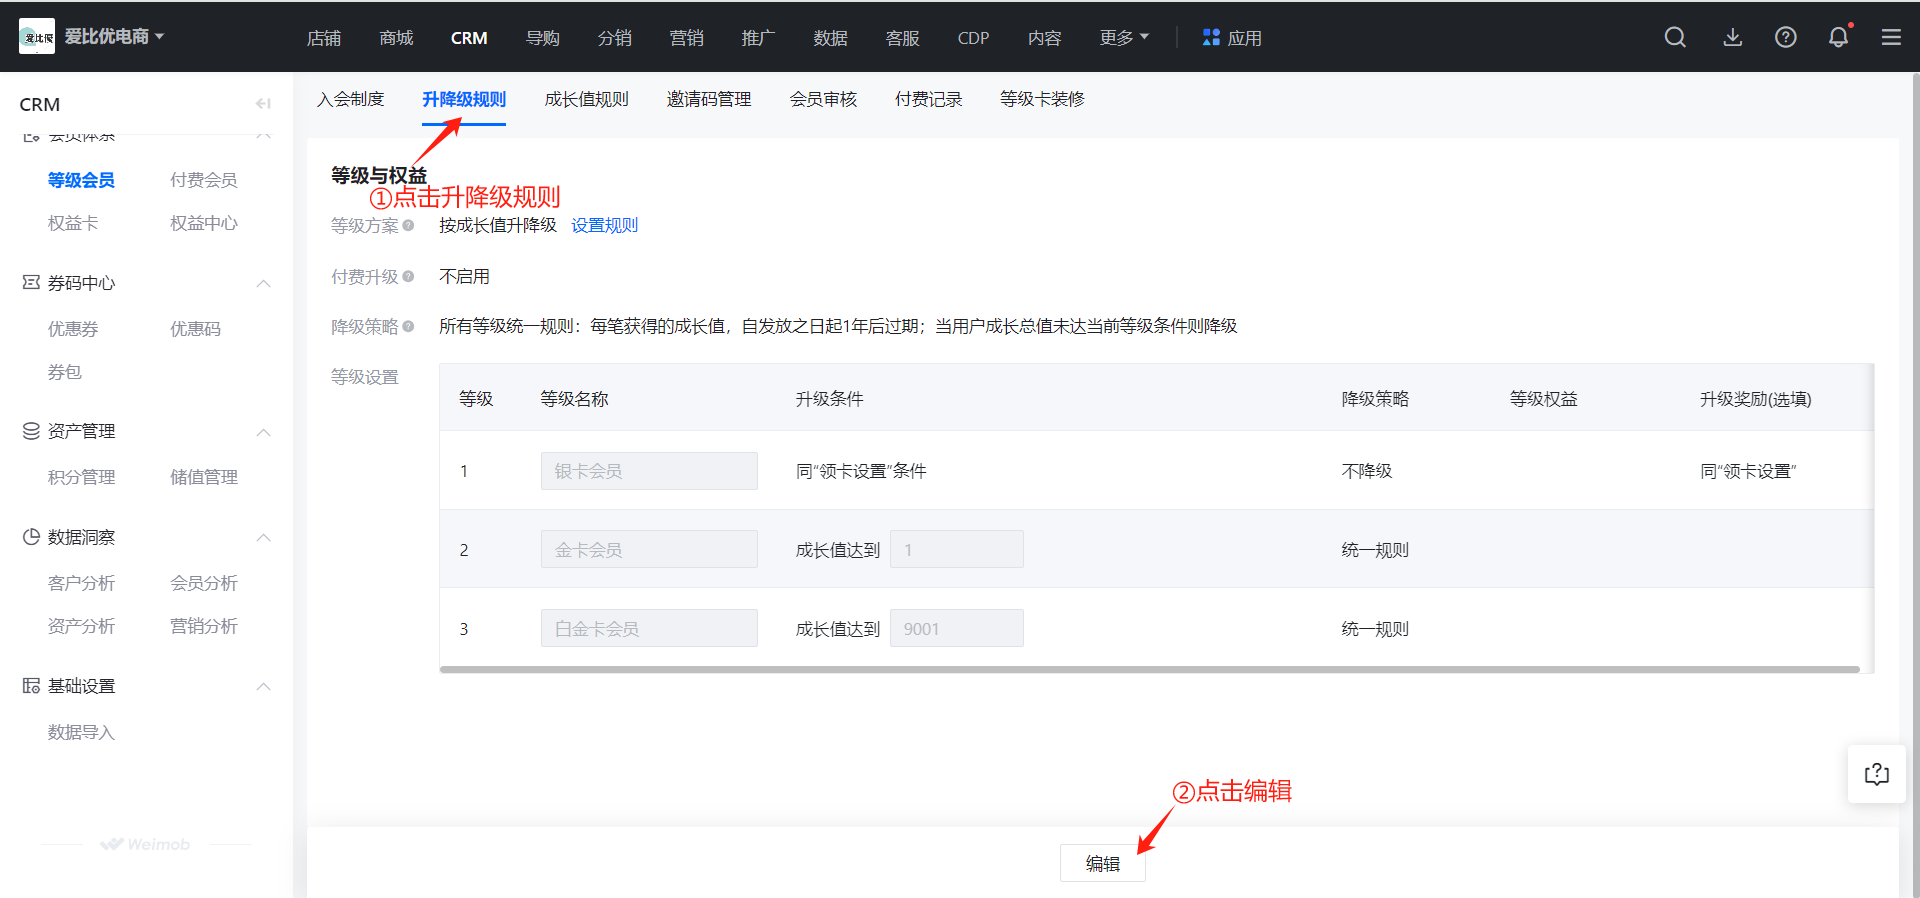
Task: Open 营销分析 in sidebar
Action: (204, 626)
